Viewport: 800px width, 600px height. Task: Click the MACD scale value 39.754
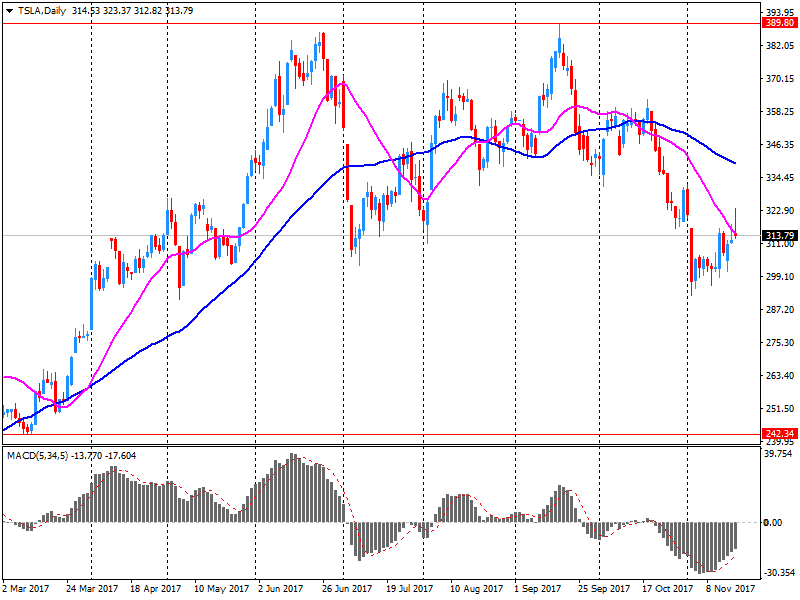click(779, 454)
